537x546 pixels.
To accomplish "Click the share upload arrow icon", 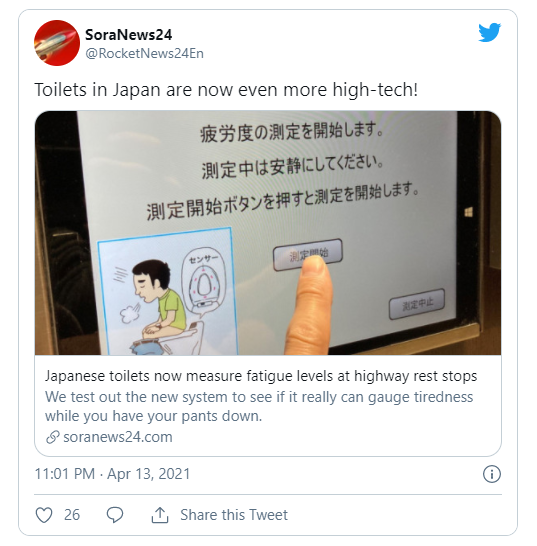I will [x=160, y=515].
